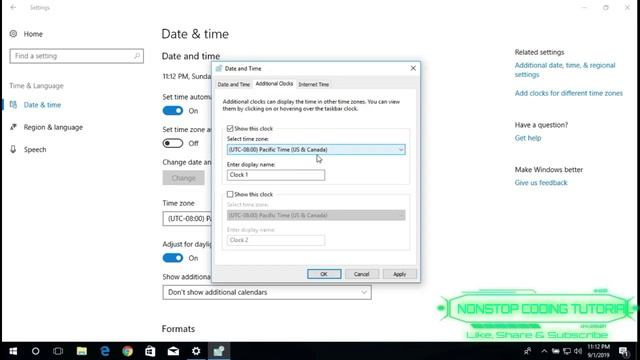Click the Date and Time taskbar item

(x=219, y=351)
